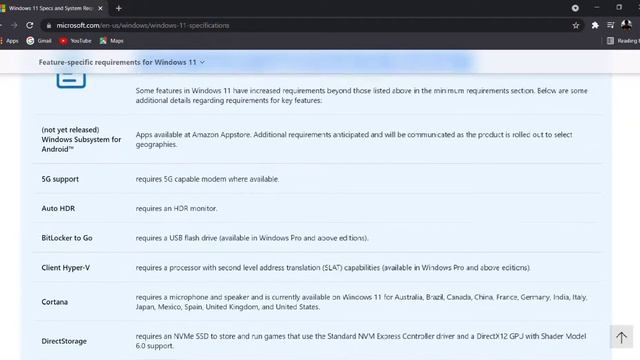Open YouTube bookmark
The width and height of the screenshot is (640, 360).
point(76,41)
